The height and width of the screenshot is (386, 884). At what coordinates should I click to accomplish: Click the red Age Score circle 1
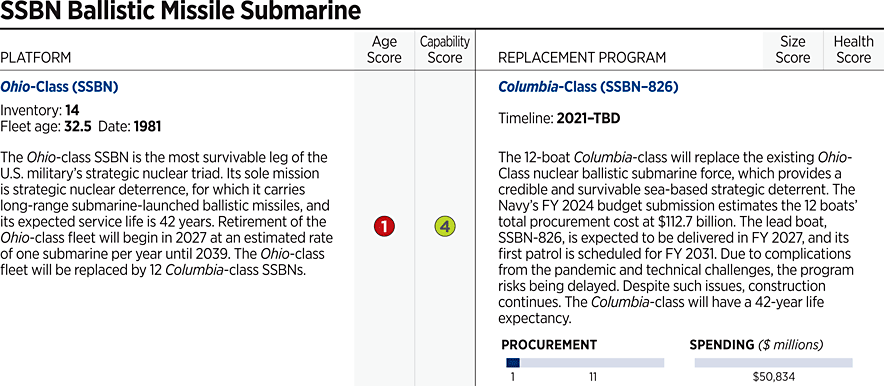(x=384, y=227)
